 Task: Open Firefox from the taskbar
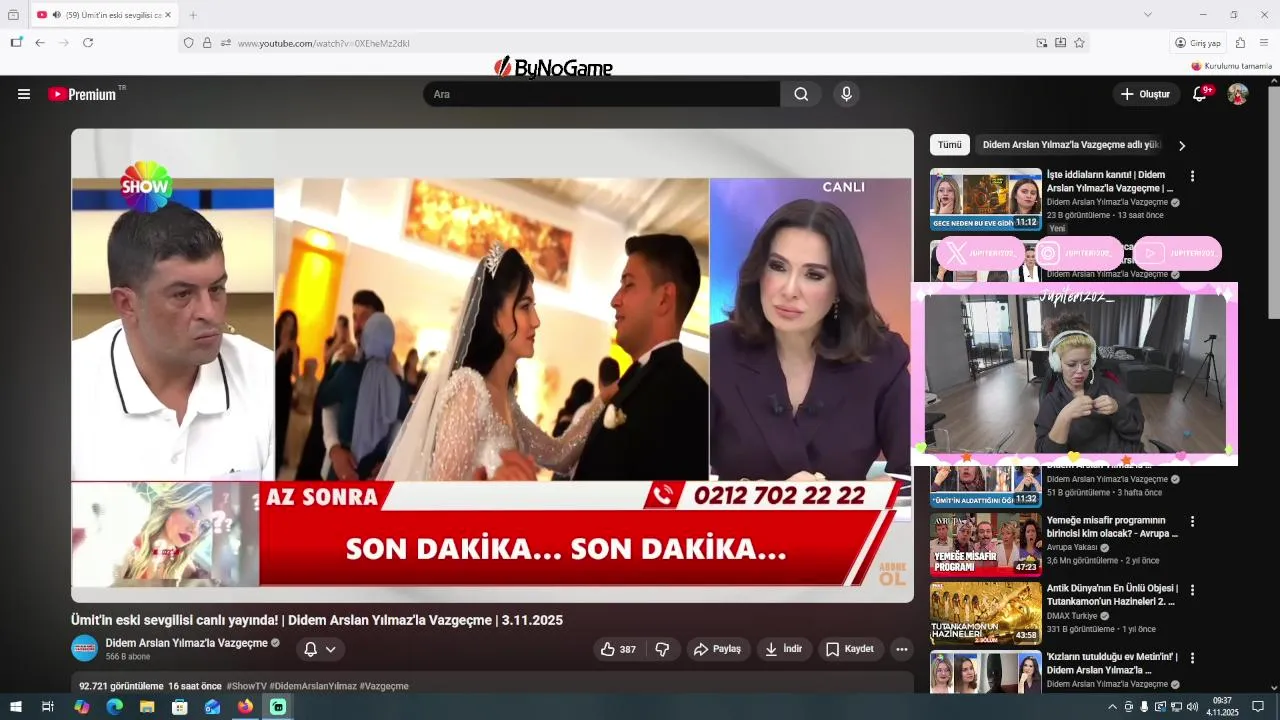point(245,707)
